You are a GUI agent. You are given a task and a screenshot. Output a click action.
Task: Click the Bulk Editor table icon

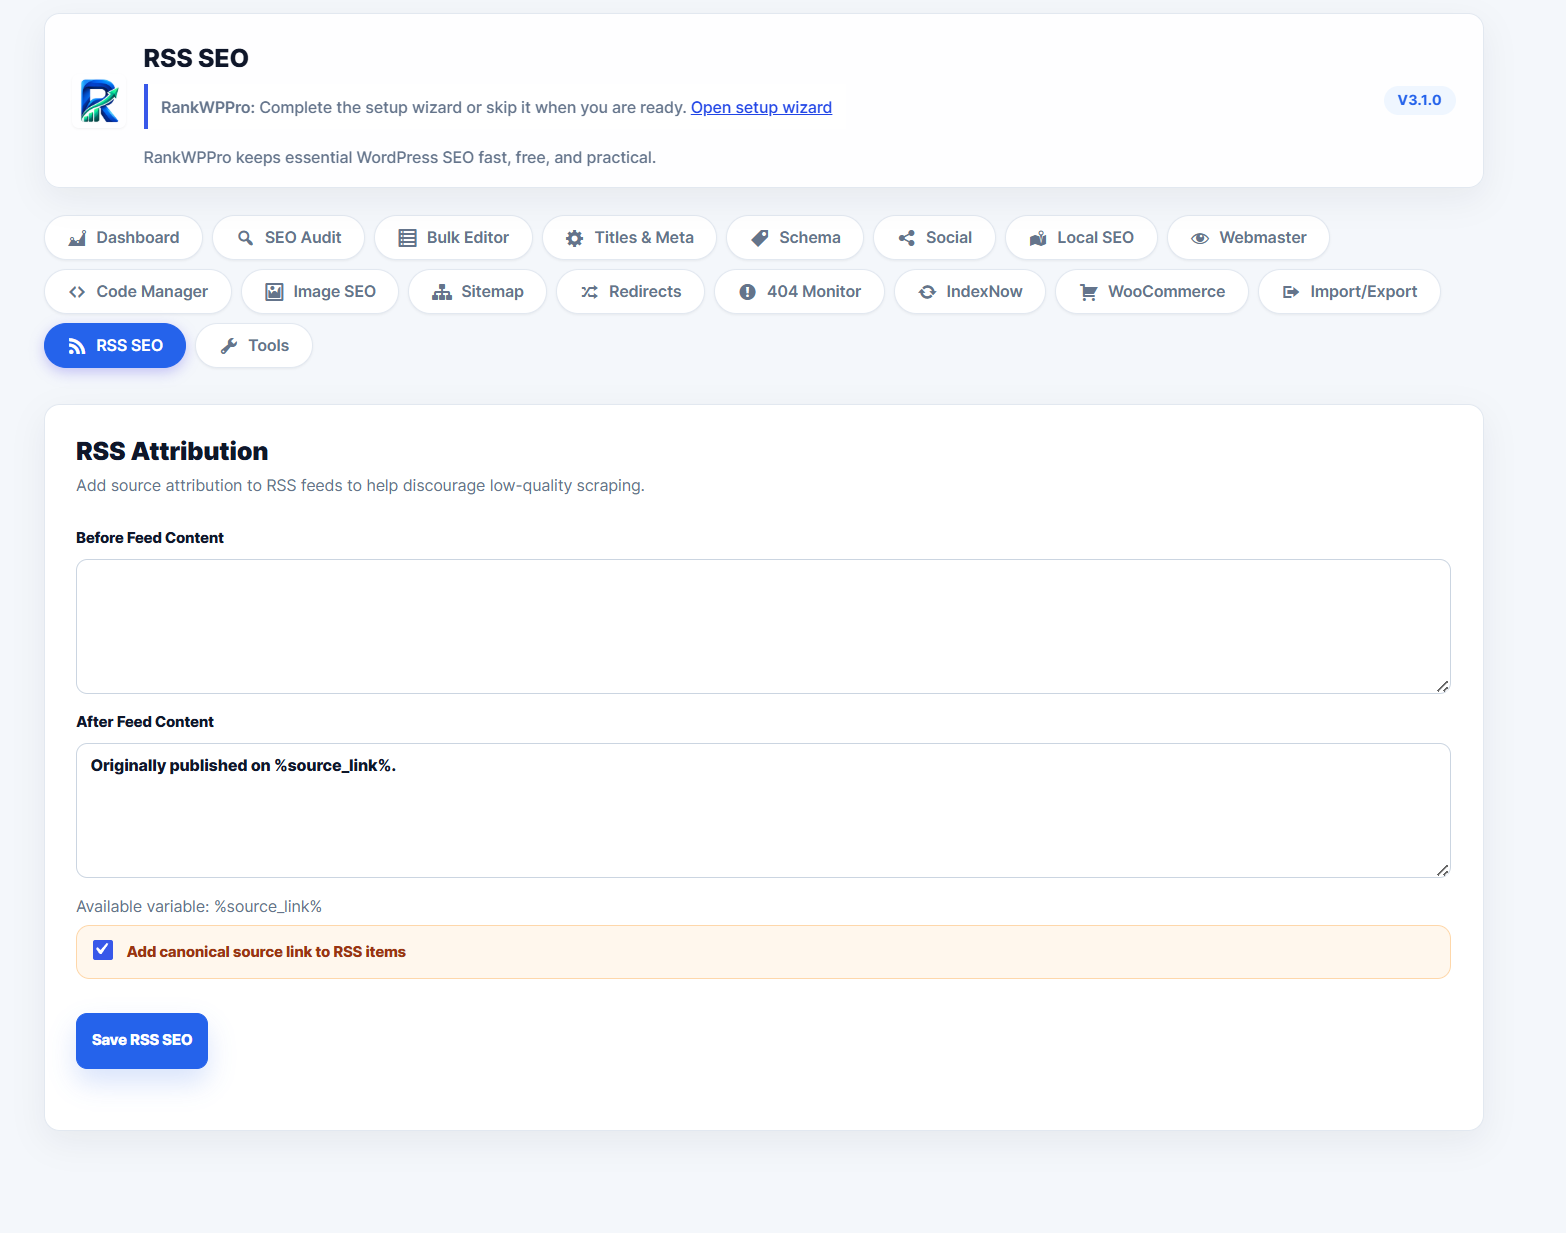point(407,238)
